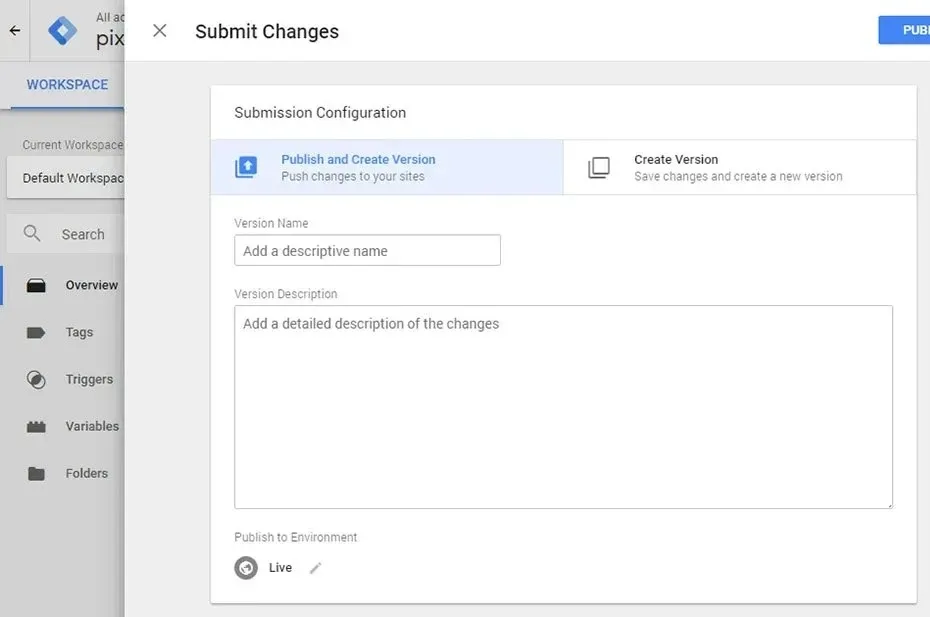Screen dimensions: 930x617
Task: Click the Live environment globe icon
Action: (246, 568)
